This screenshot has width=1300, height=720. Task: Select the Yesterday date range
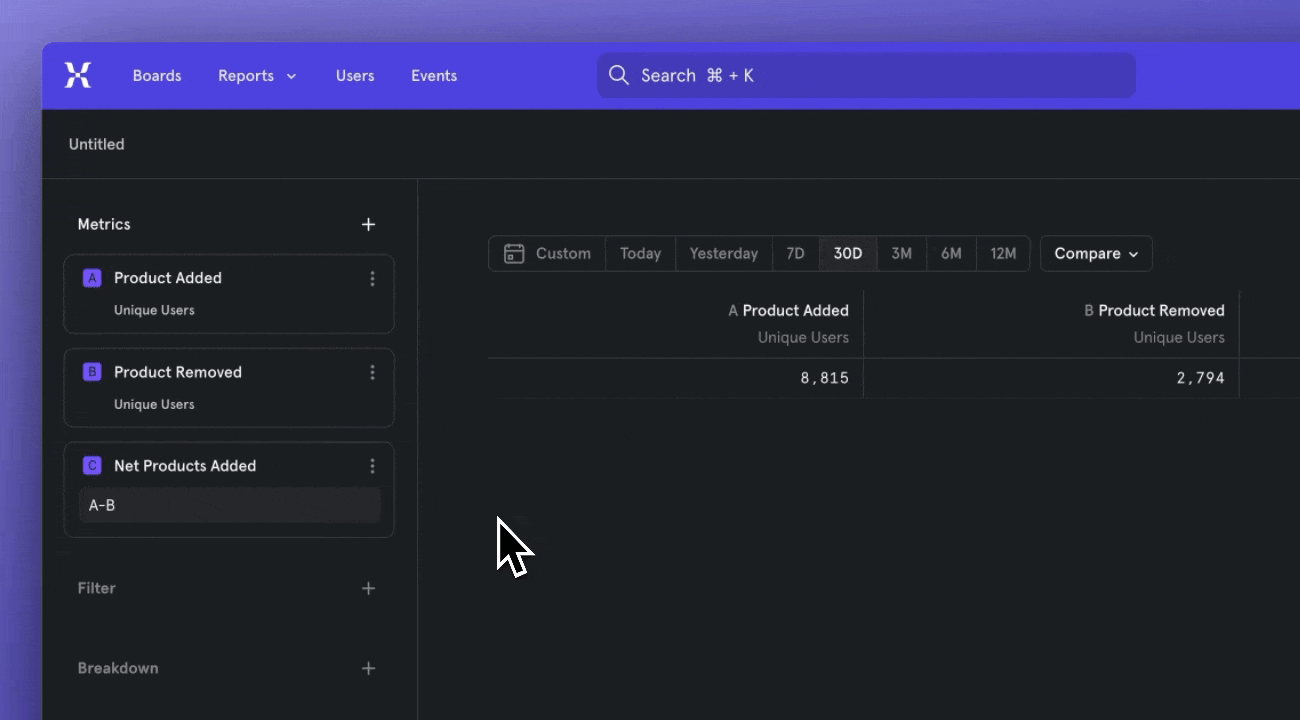(723, 253)
